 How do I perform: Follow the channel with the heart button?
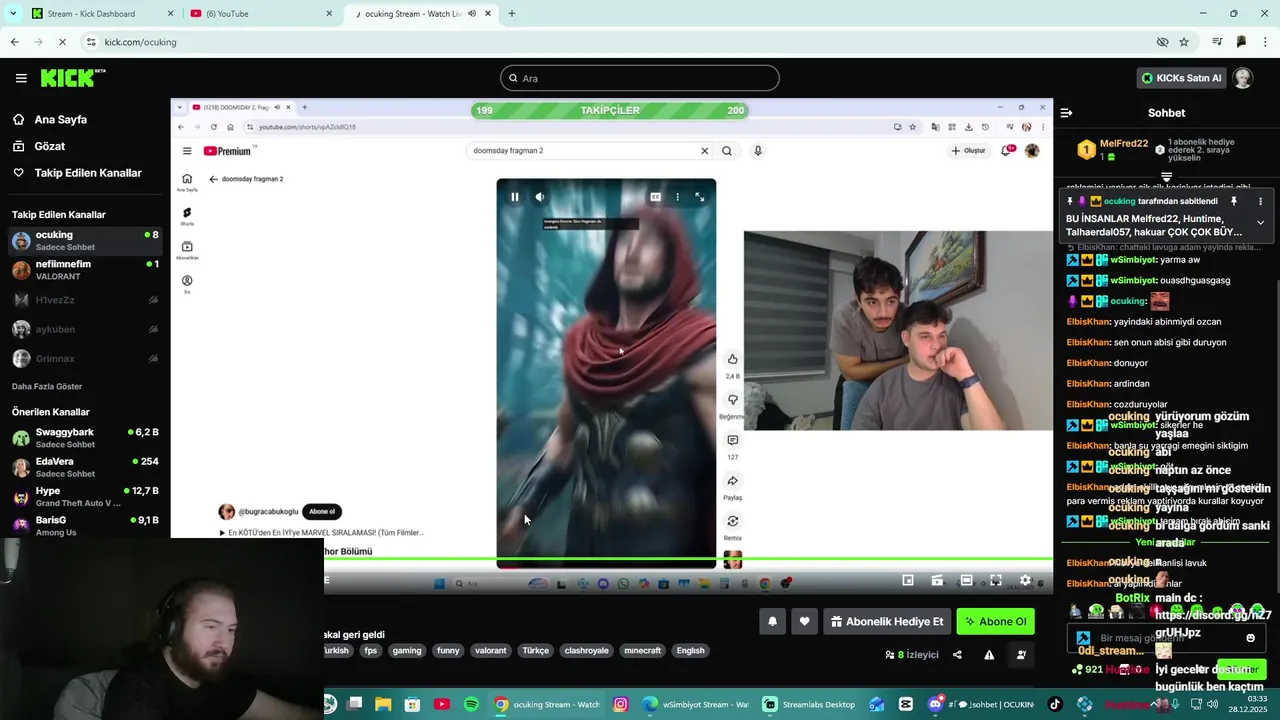click(x=804, y=621)
